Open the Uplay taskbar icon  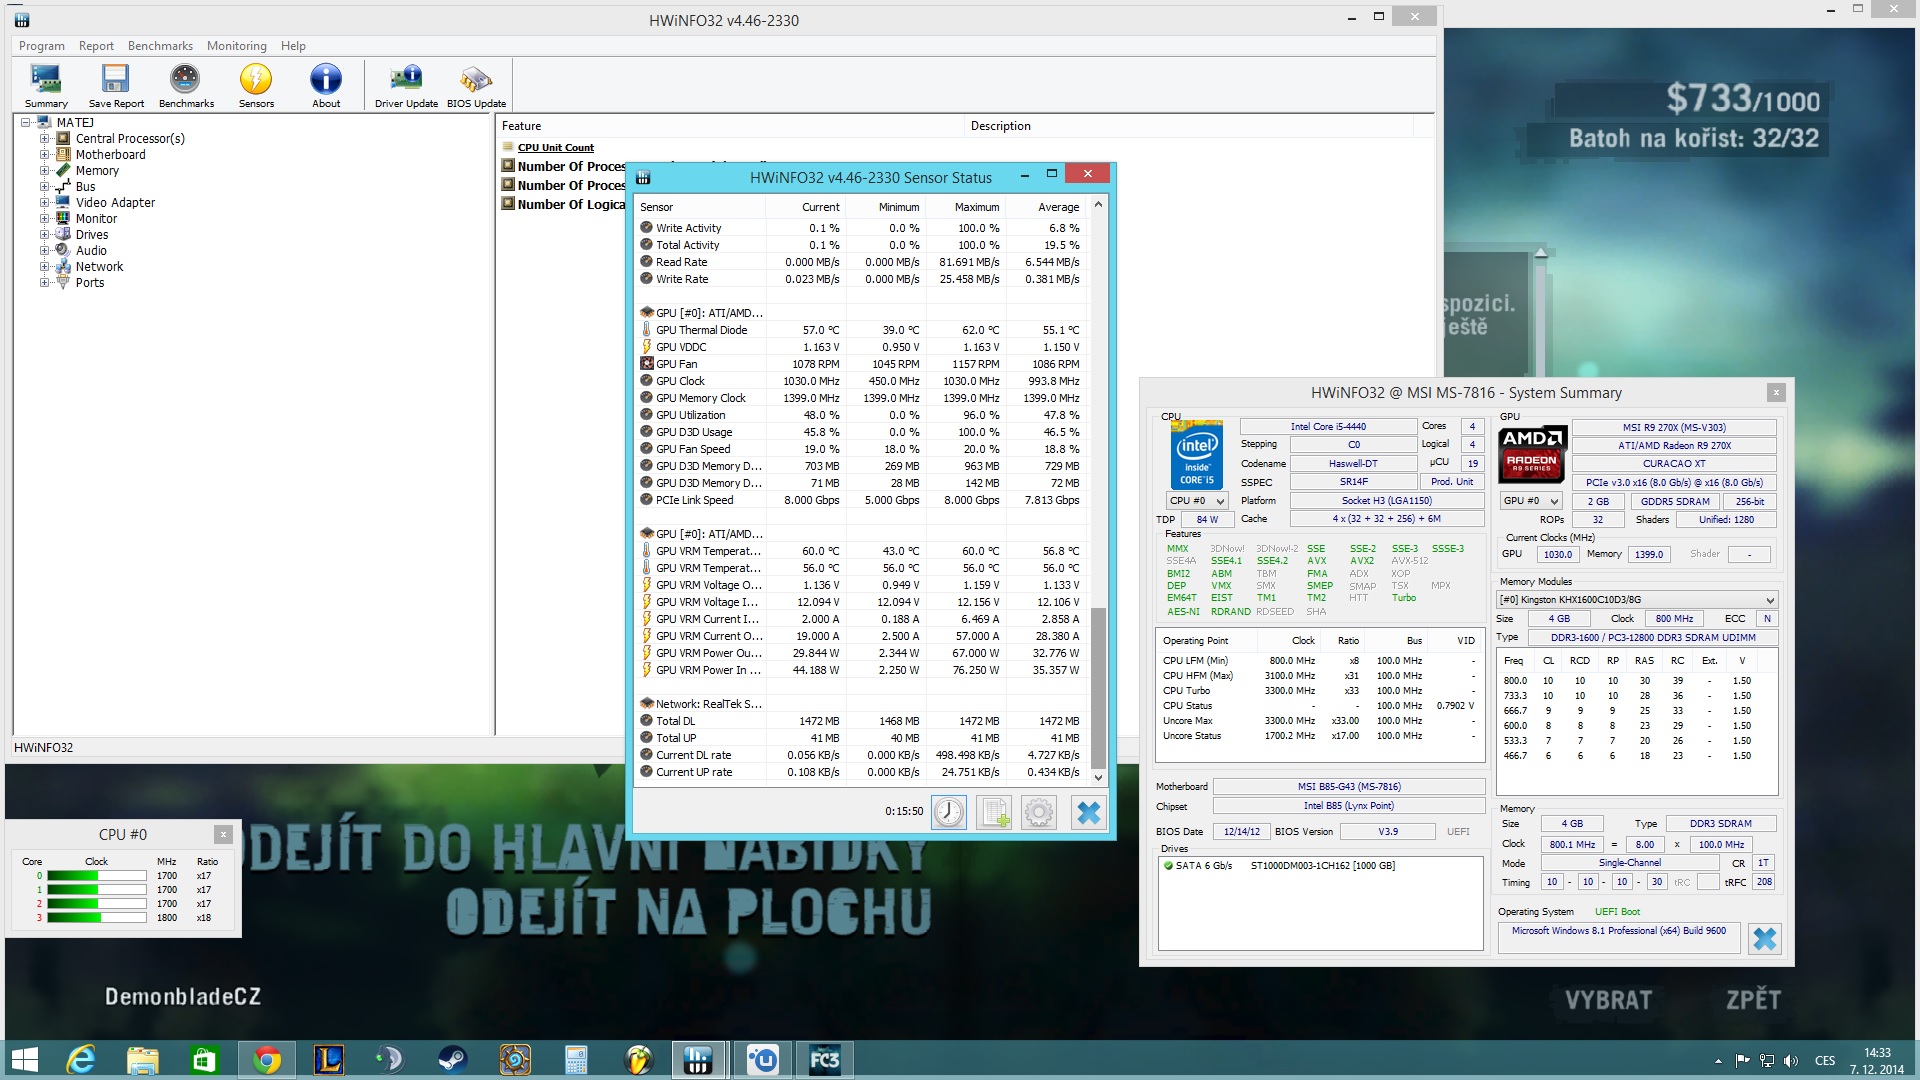pos(763,1060)
